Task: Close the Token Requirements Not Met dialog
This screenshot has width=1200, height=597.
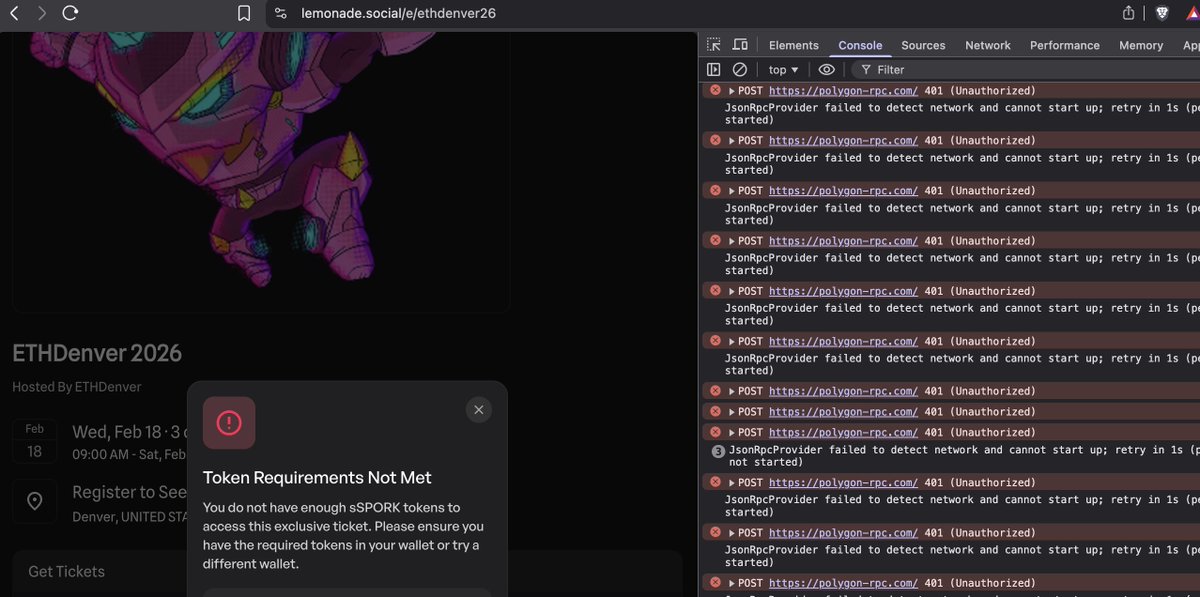Action: point(479,410)
